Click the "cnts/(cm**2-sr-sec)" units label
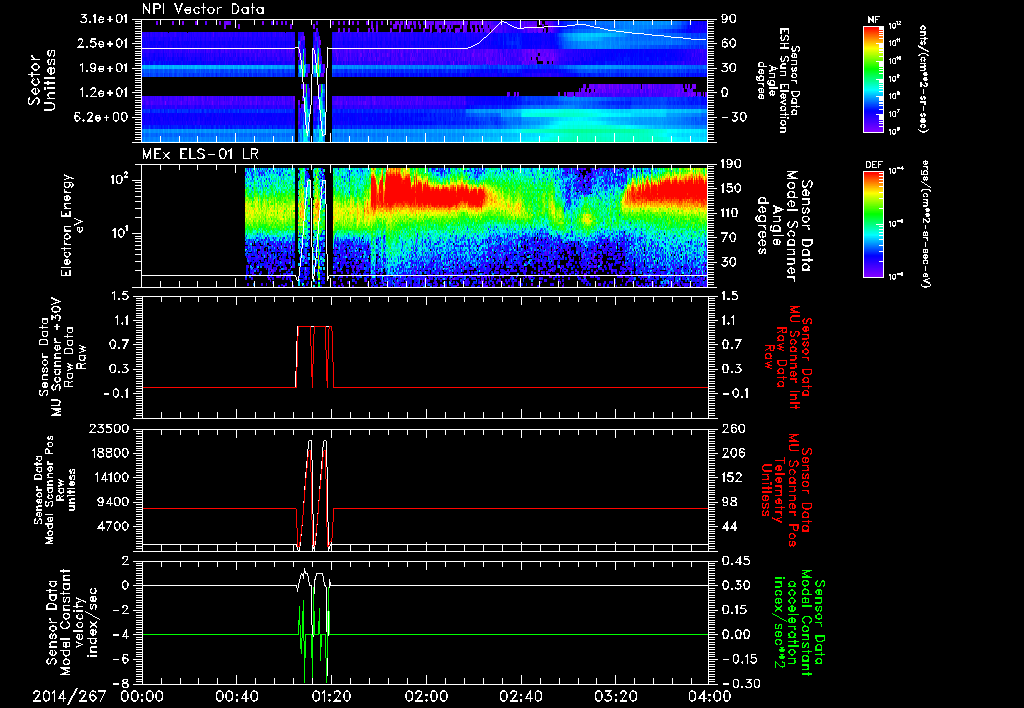Image resolution: width=1024 pixels, height=708 pixels. (x=923, y=78)
